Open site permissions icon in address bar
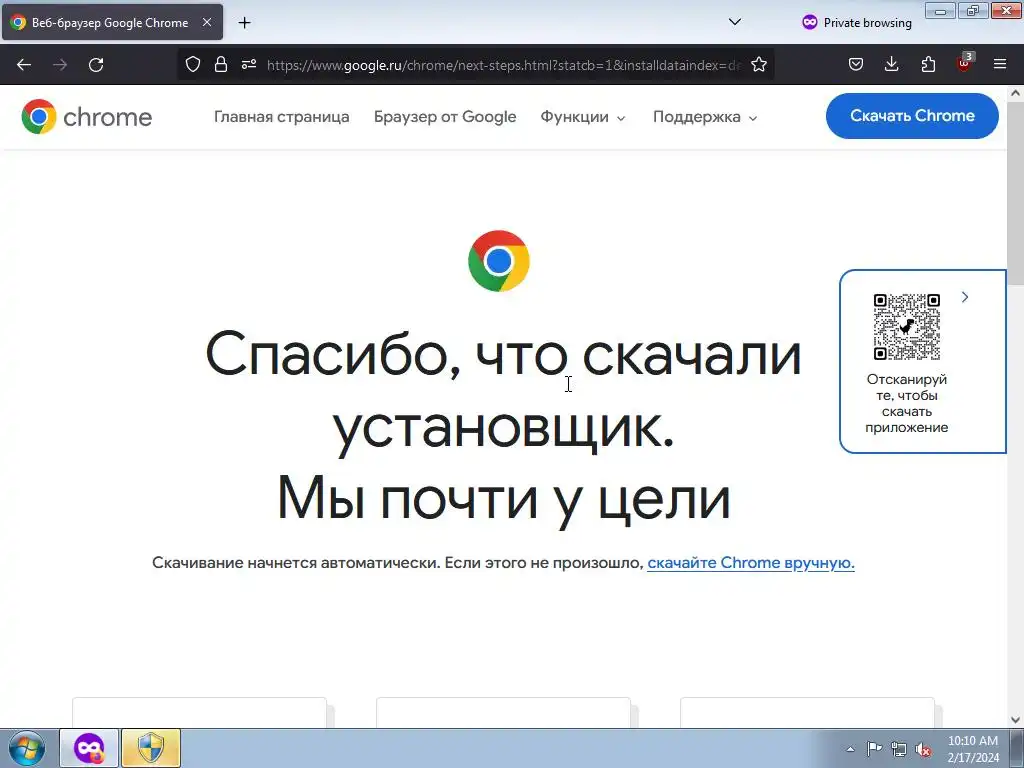 tap(249, 64)
